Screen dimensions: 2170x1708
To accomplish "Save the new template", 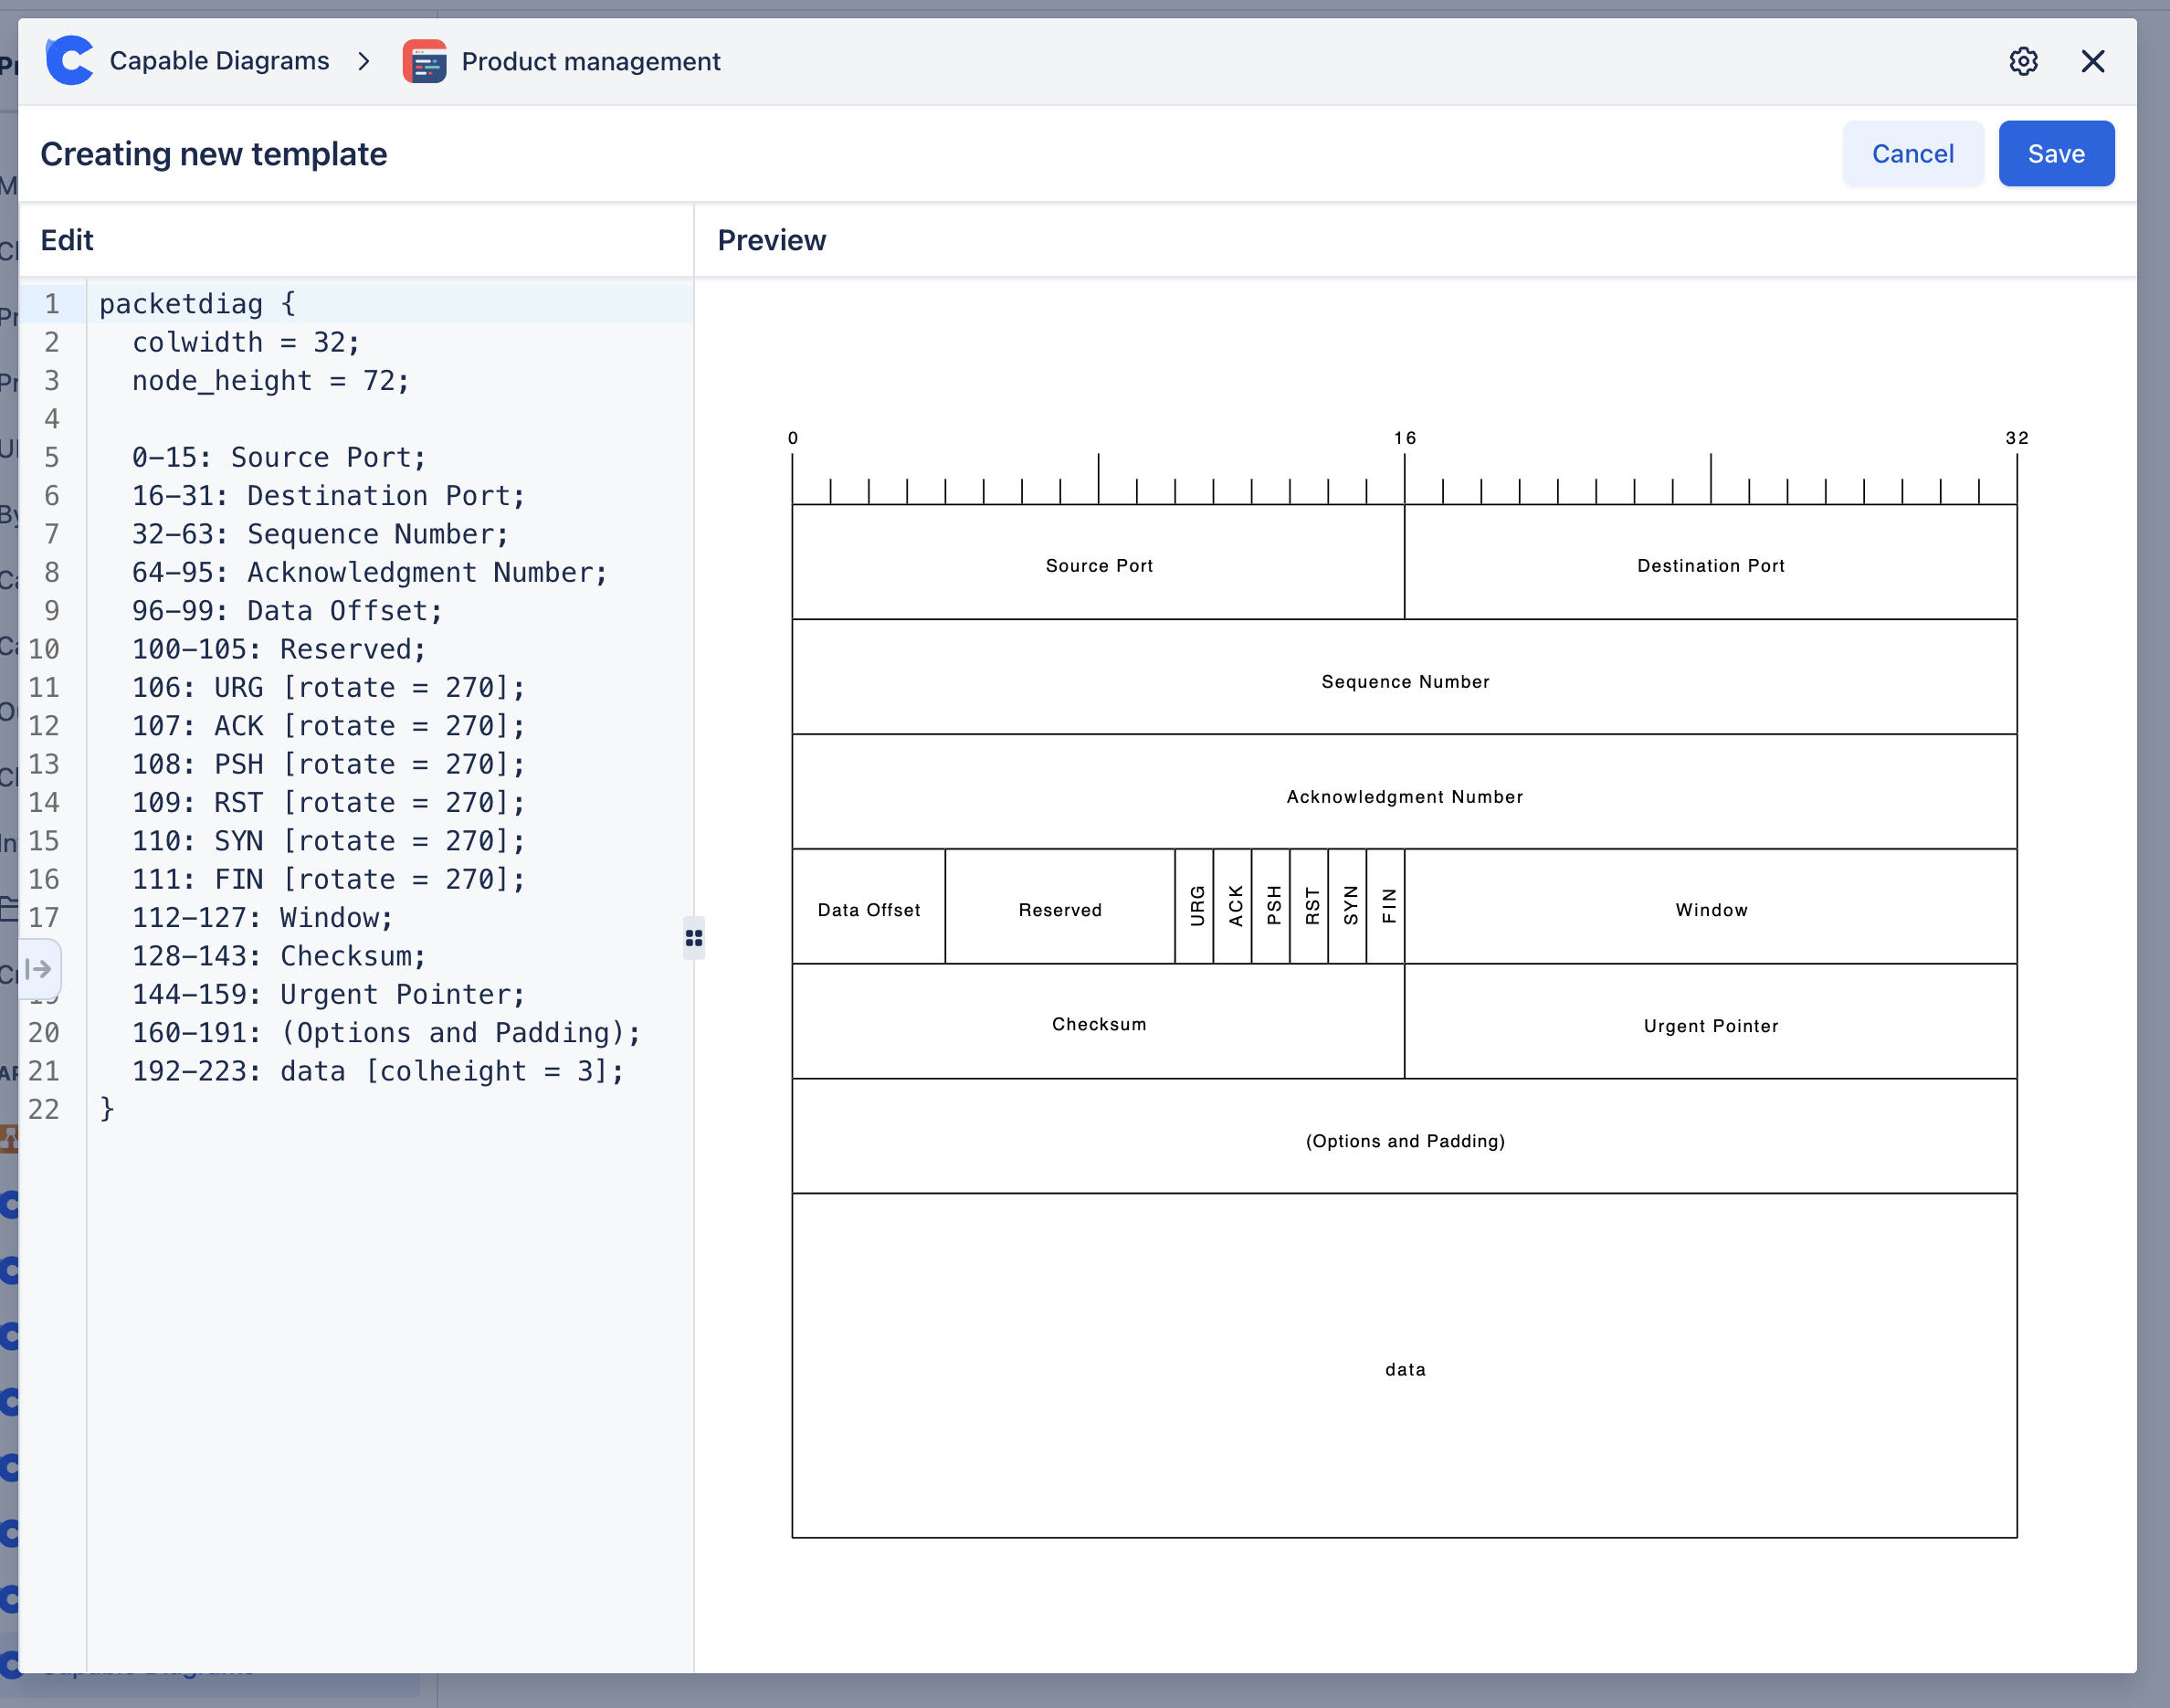I will [x=2056, y=153].
